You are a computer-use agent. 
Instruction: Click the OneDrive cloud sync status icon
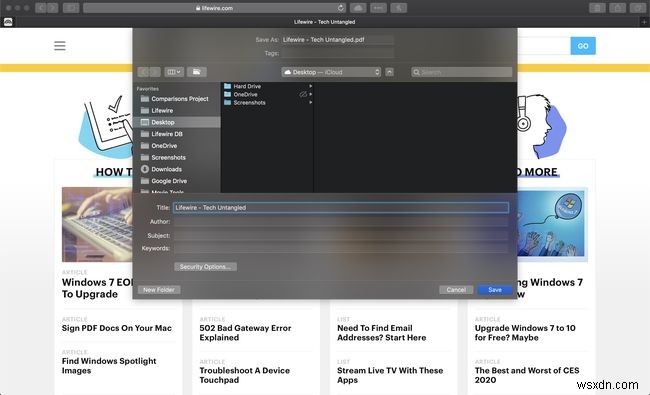click(x=303, y=95)
